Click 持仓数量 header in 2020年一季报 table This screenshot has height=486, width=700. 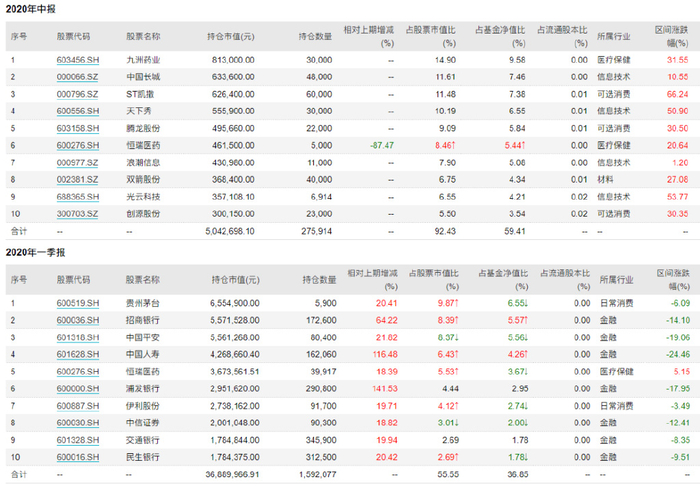319,280
